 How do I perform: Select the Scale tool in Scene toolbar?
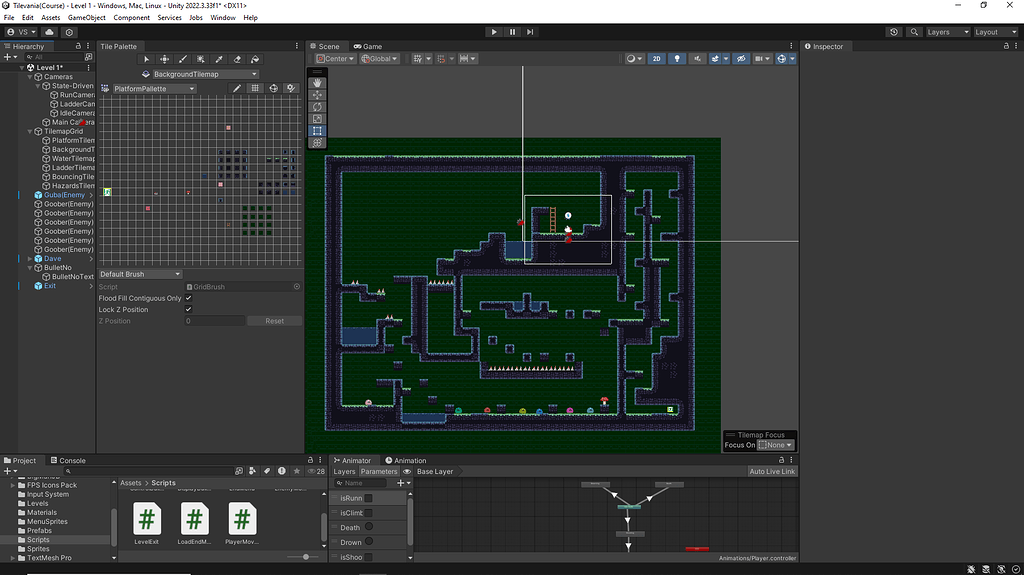317,119
